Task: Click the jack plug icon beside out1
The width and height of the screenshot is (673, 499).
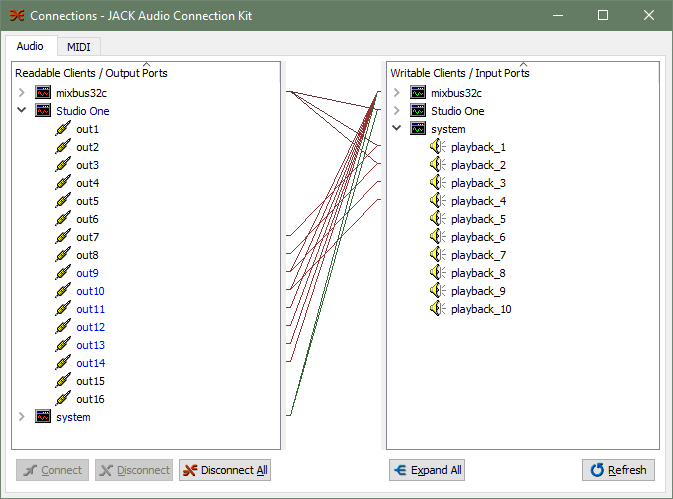Action: point(63,129)
